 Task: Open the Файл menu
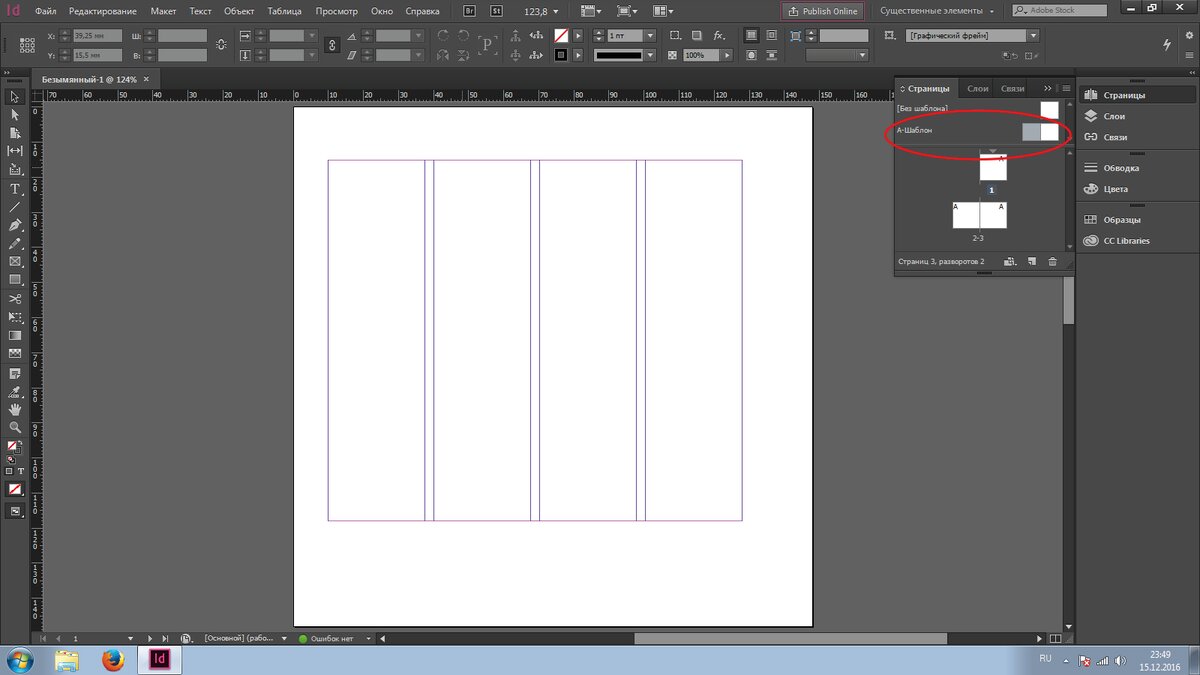[x=45, y=11]
